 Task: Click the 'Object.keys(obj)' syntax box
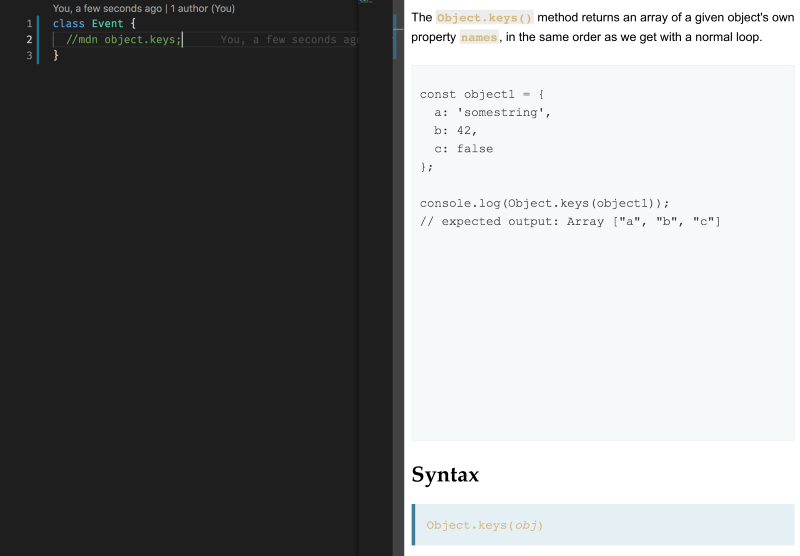(603, 525)
